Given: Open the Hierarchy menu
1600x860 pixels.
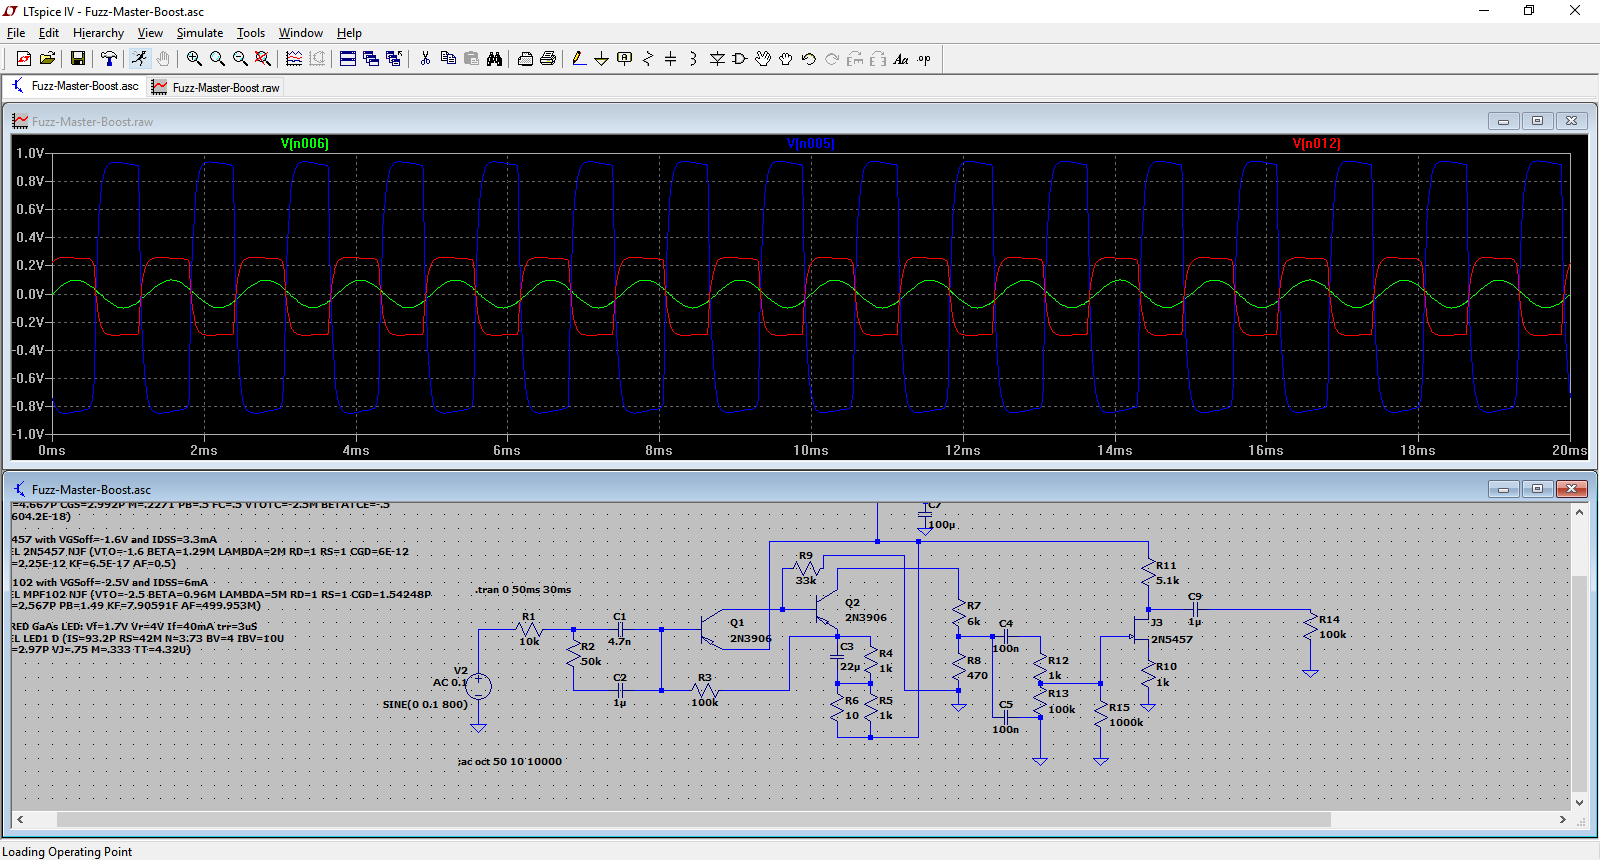Looking at the screenshot, I should point(98,33).
